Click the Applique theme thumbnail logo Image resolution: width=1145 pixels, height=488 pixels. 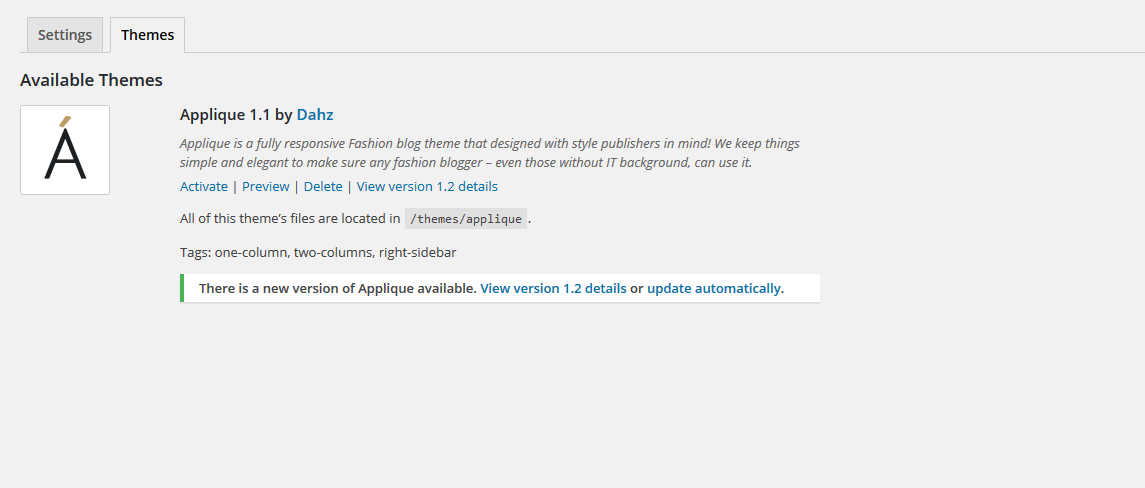click(x=65, y=150)
